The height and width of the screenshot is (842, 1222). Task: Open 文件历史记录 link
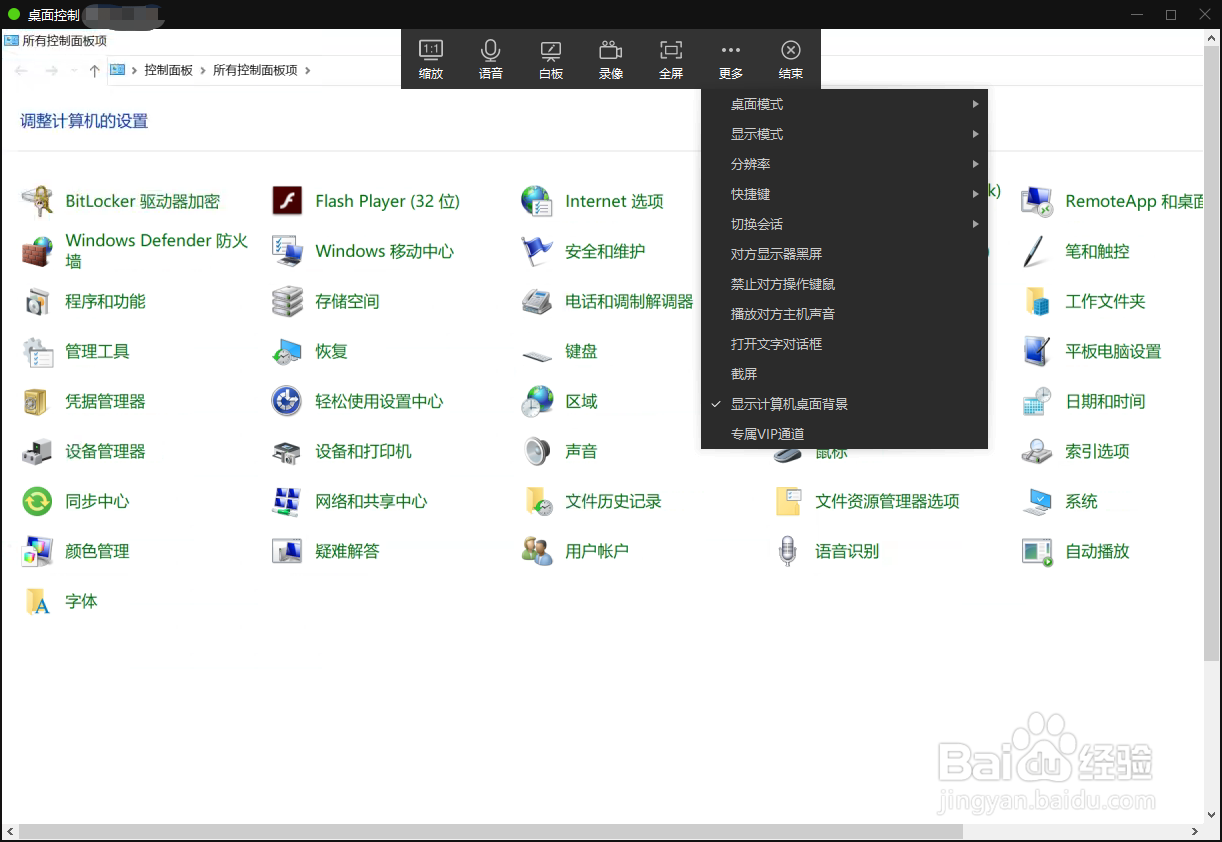tap(613, 501)
